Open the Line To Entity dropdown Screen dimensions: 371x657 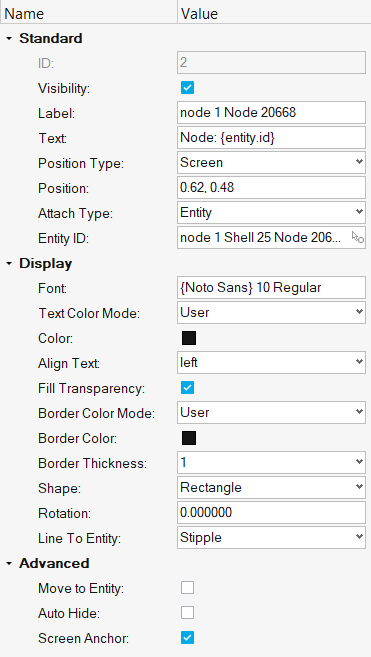tap(271, 538)
